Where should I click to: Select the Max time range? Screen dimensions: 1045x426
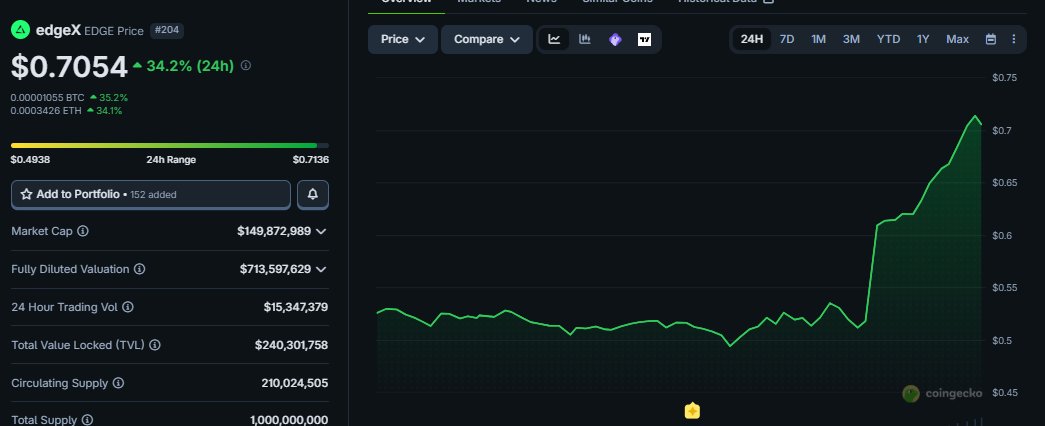[958, 39]
